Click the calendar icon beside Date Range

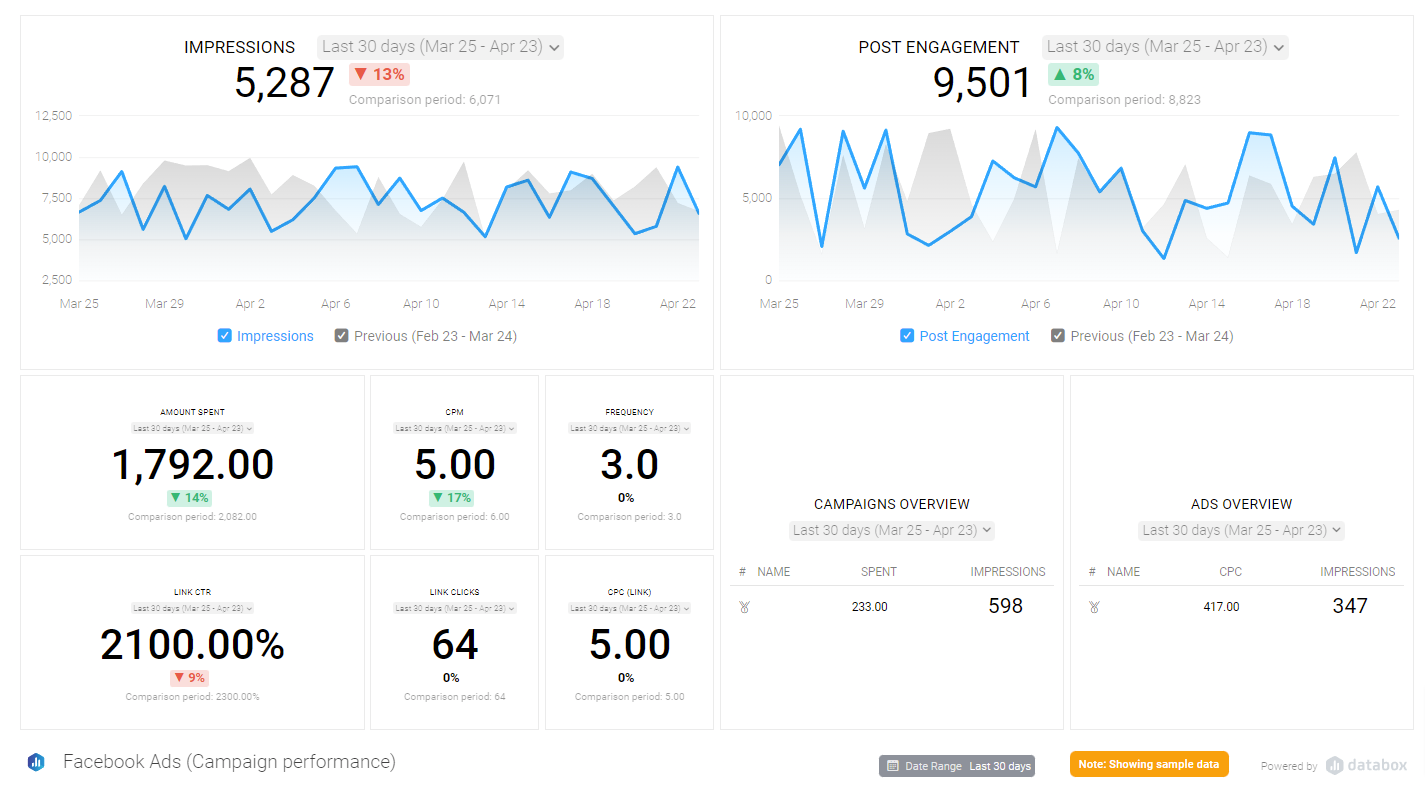click(x=893, y=766)
